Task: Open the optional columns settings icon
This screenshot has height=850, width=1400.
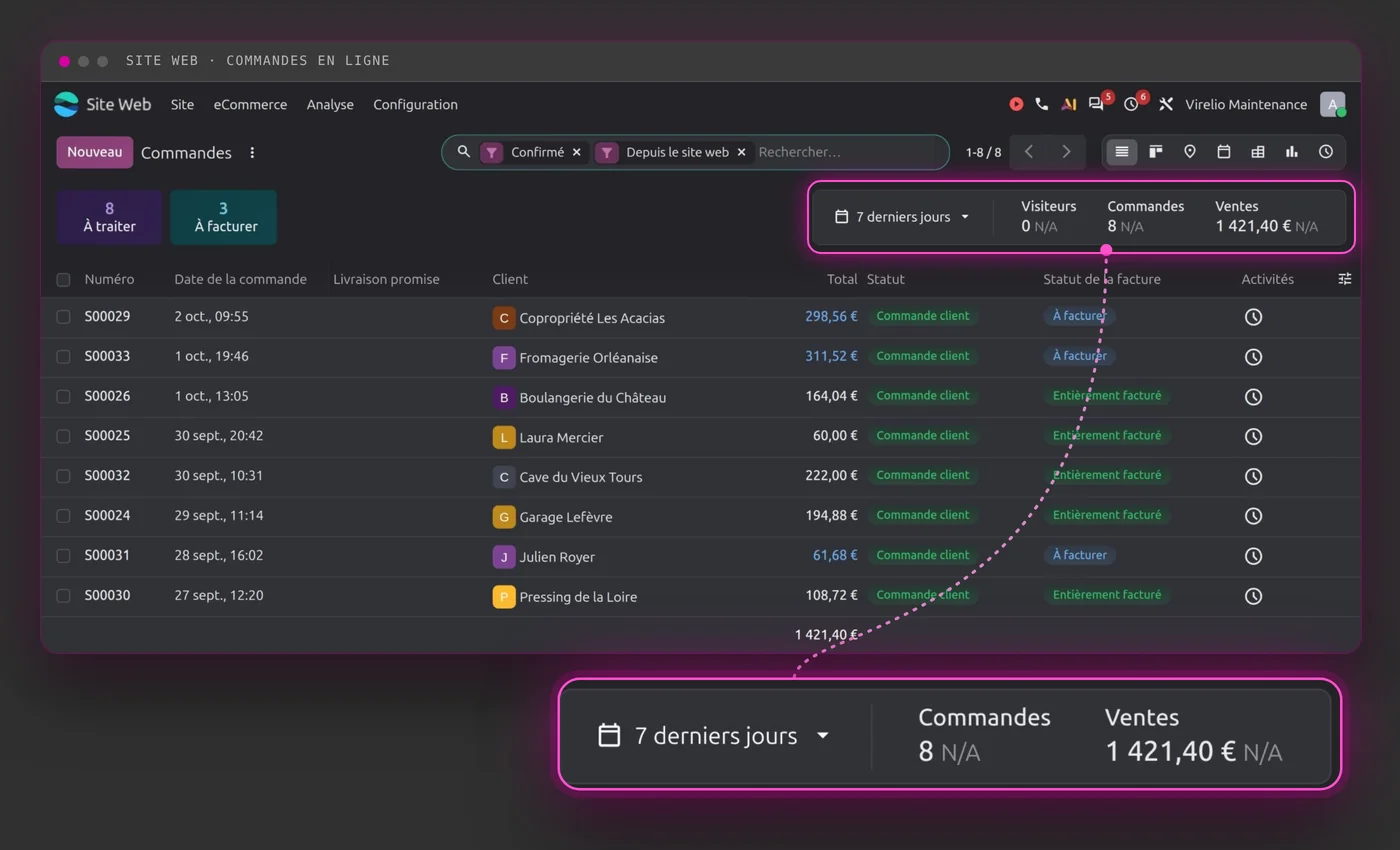Action: coord(1345,279)
